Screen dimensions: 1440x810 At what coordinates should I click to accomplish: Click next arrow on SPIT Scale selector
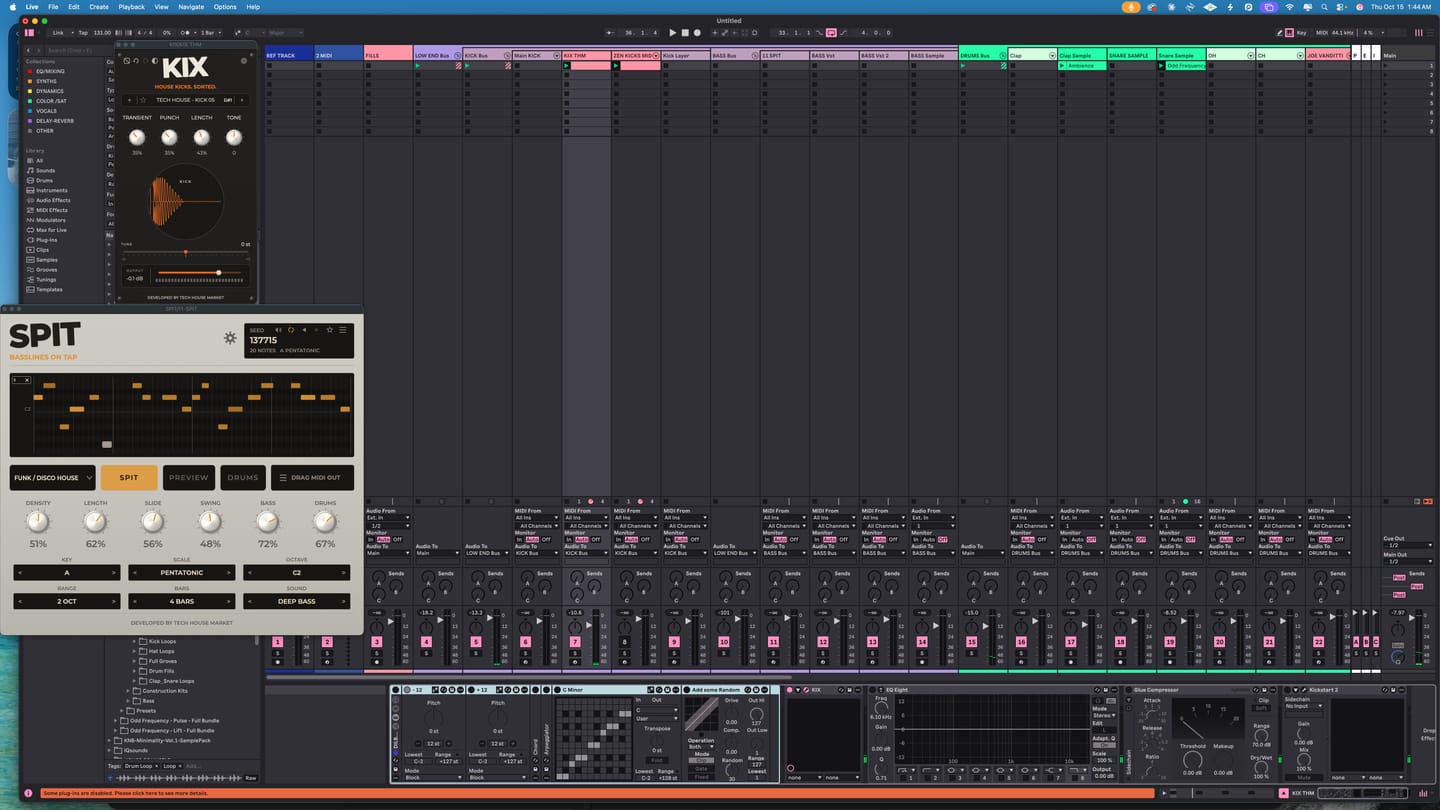click(230, 573)
